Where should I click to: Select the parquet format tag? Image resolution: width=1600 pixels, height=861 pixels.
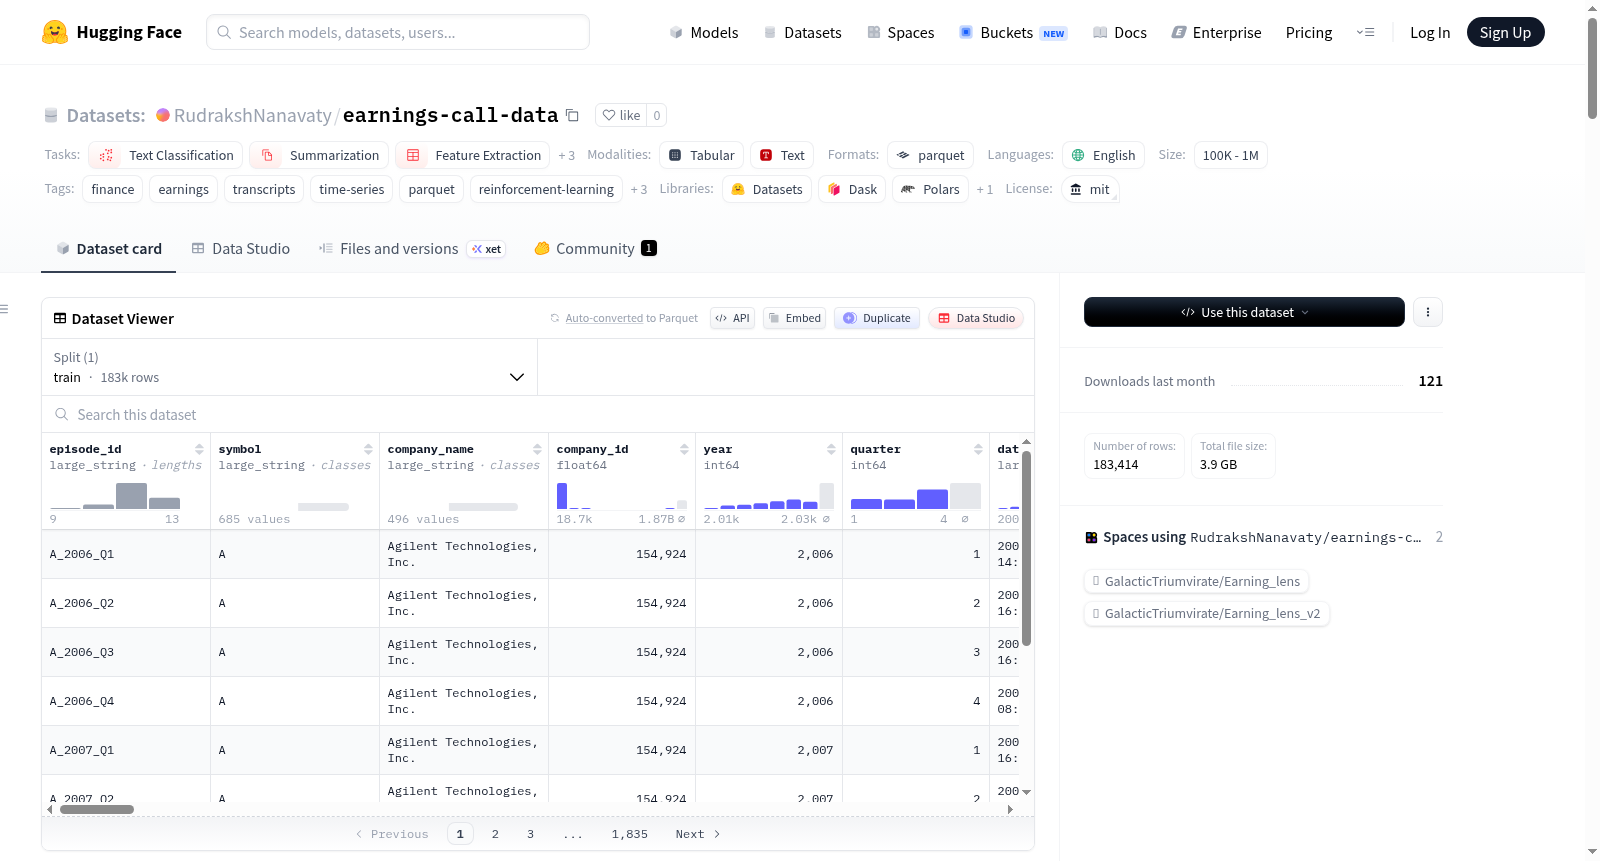tap(930, 155)
